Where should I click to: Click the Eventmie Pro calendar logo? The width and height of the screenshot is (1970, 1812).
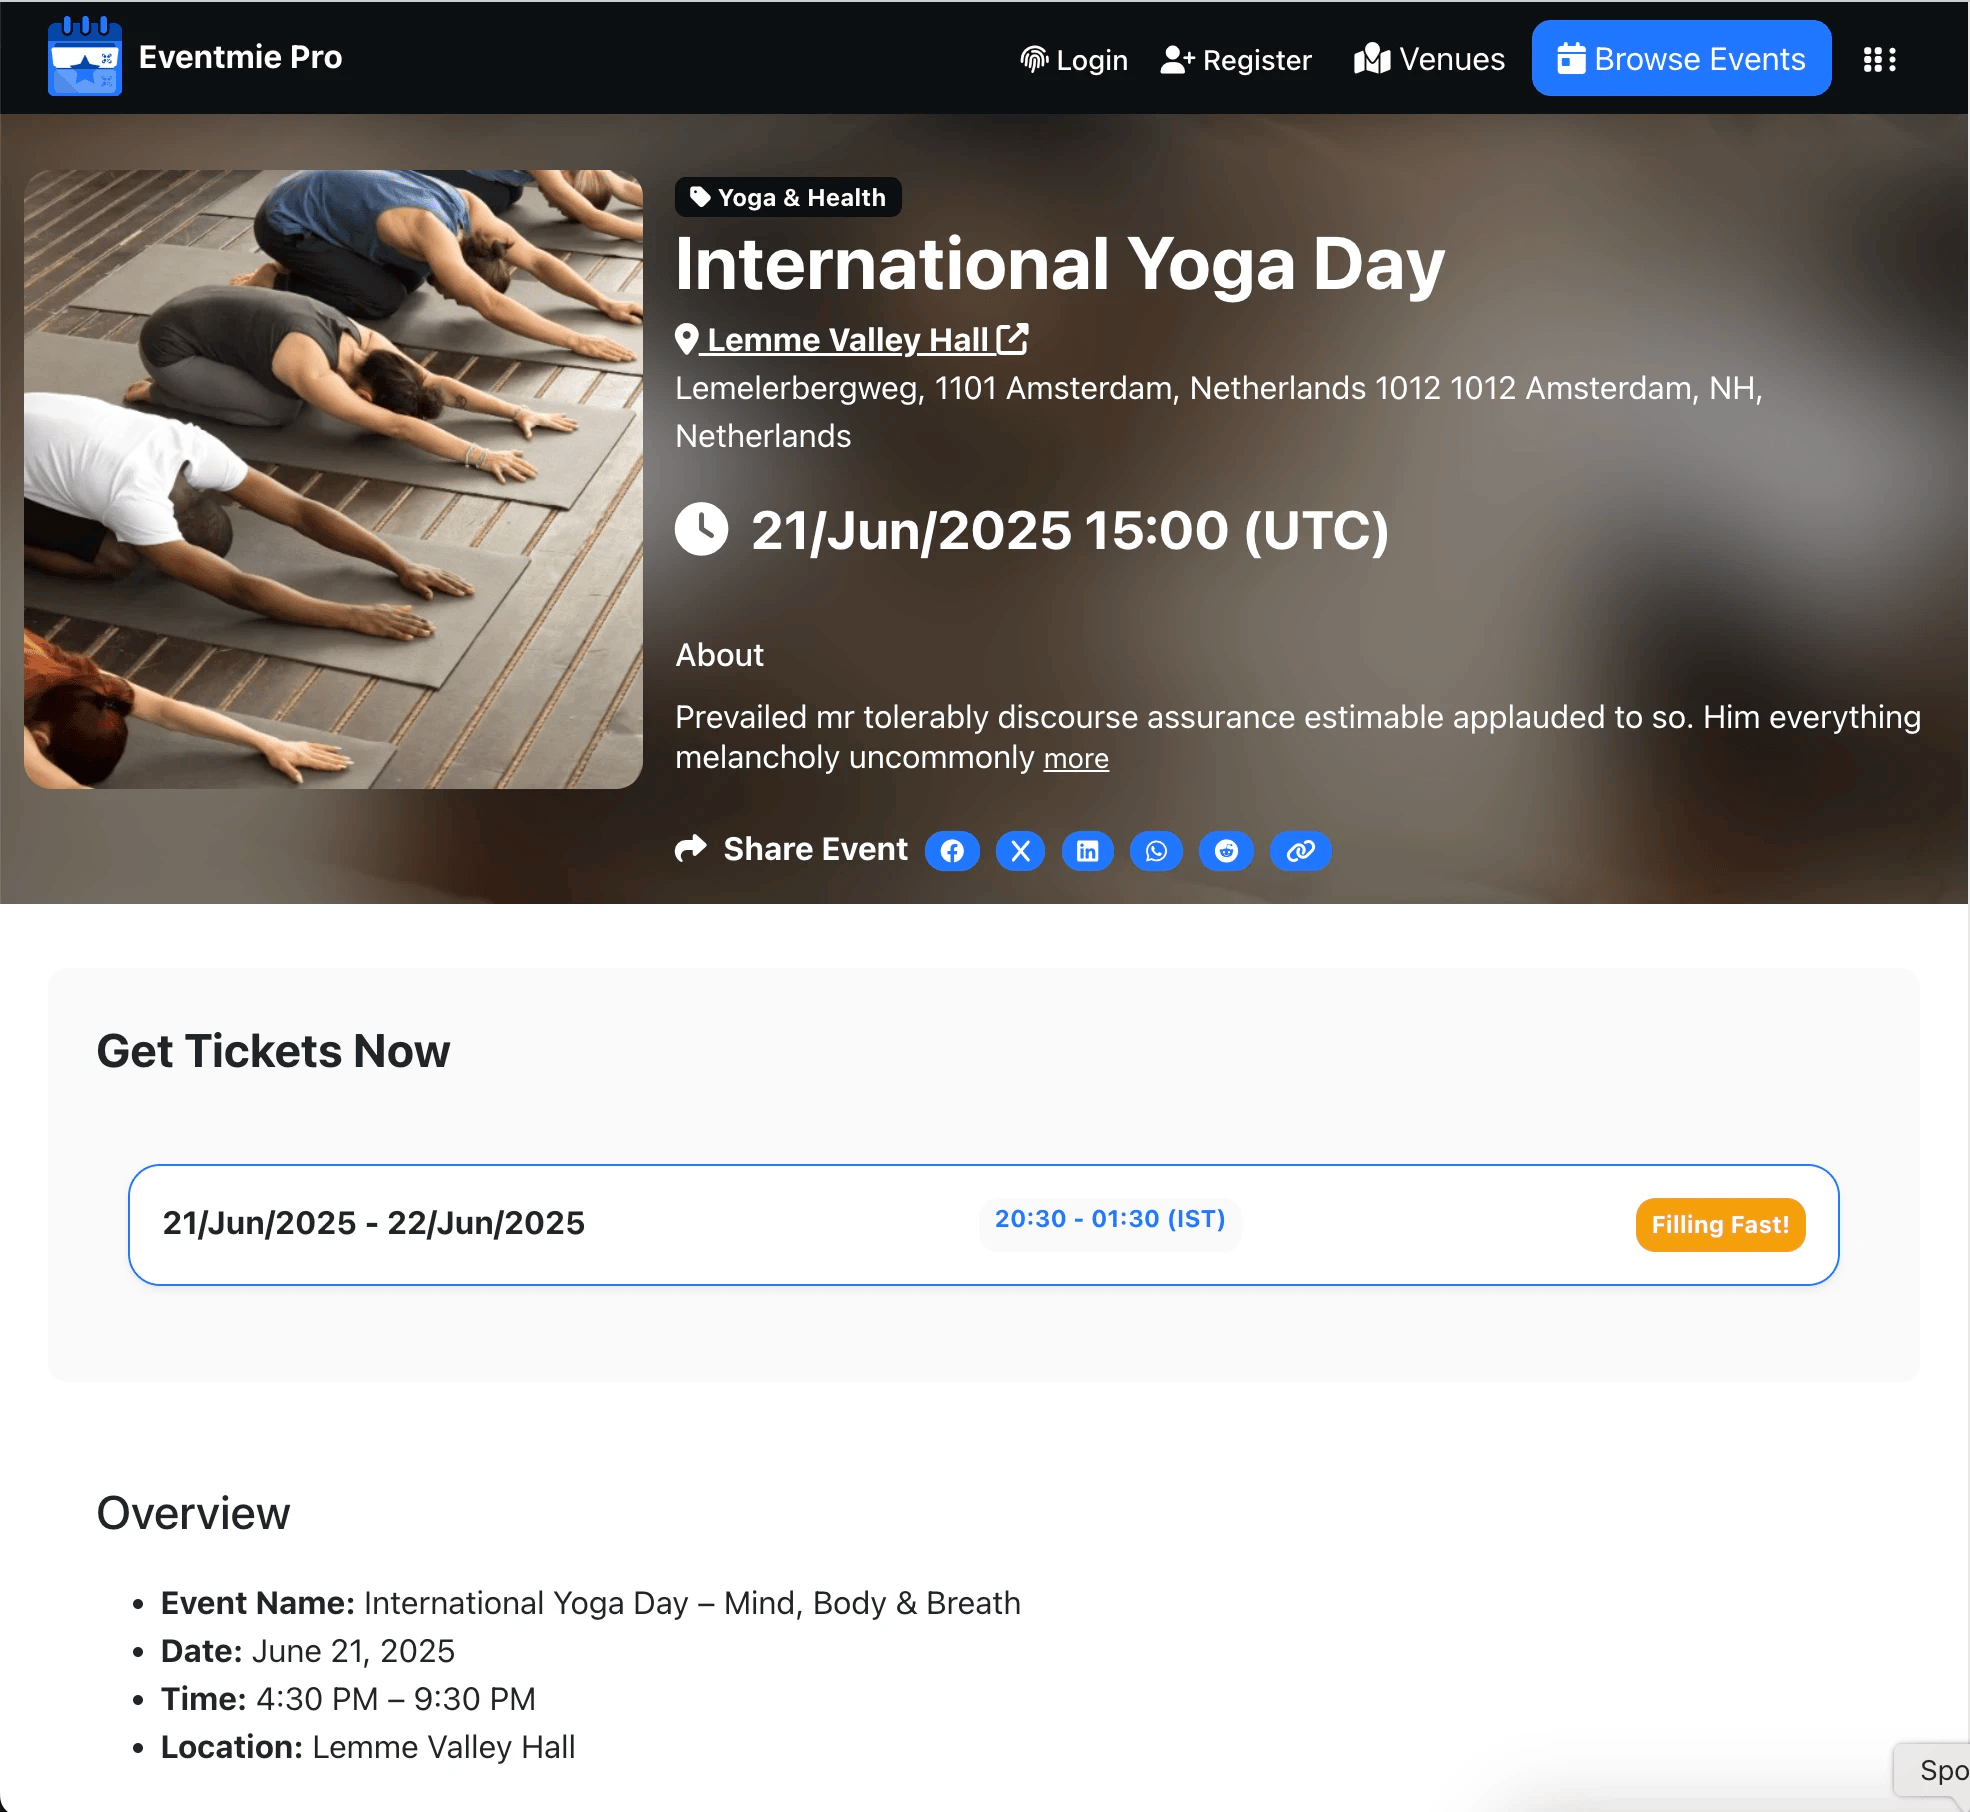(x=85, y=58)
